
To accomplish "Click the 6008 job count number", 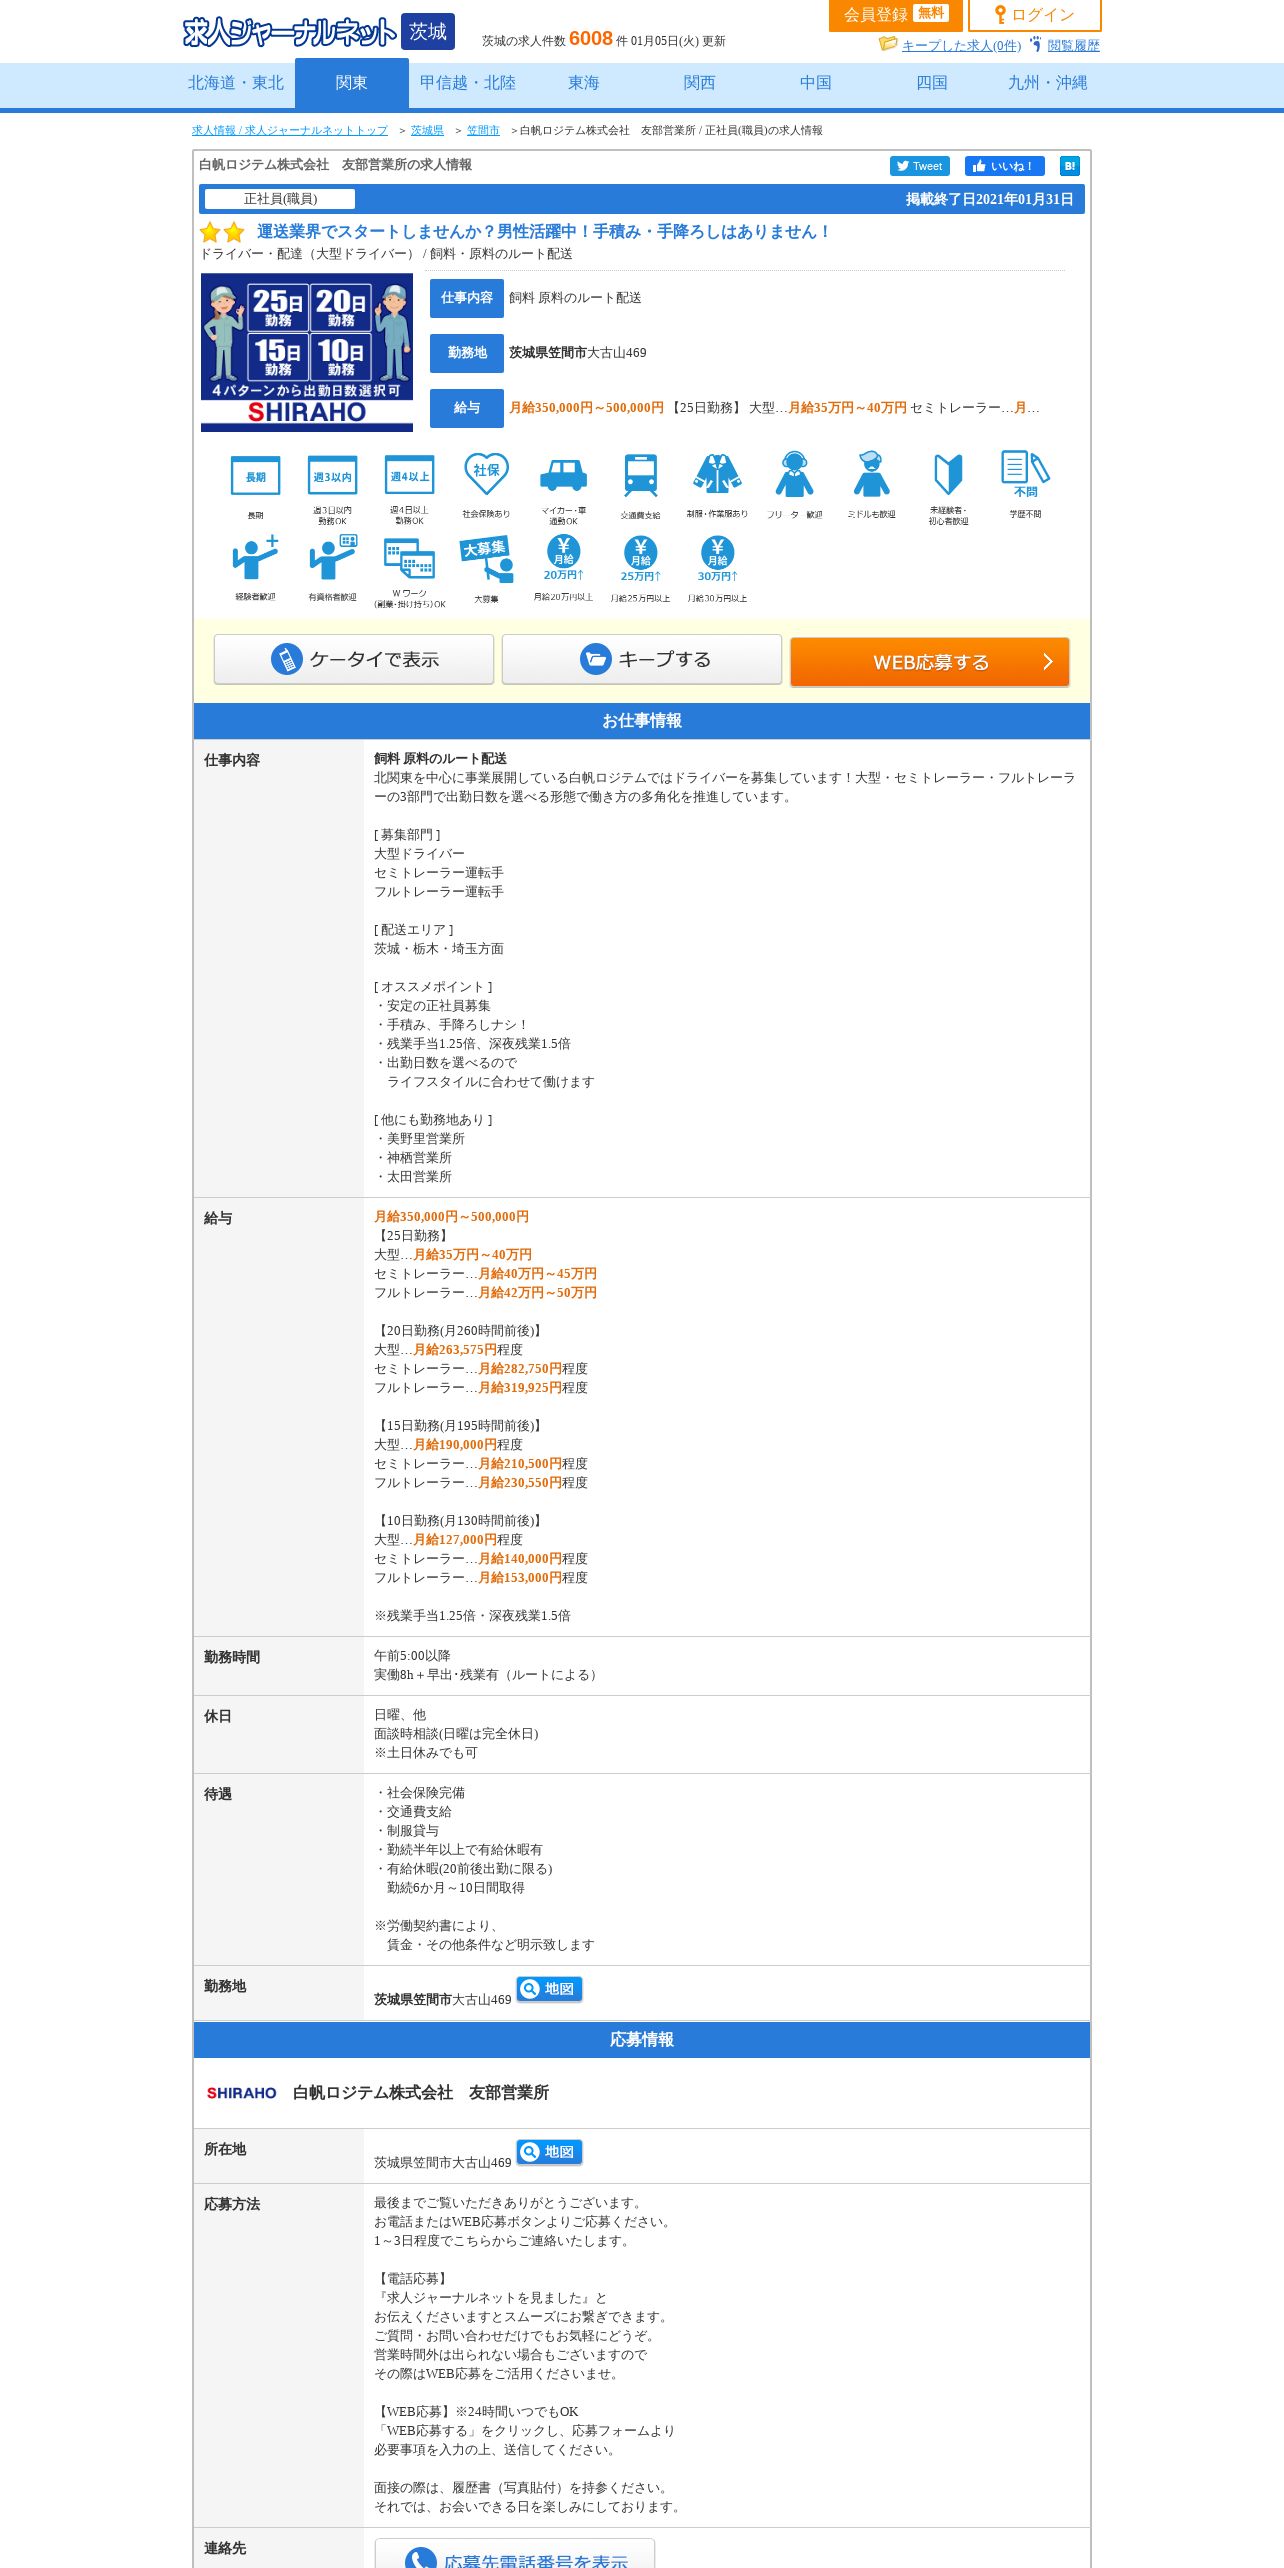I will (590, 38).
